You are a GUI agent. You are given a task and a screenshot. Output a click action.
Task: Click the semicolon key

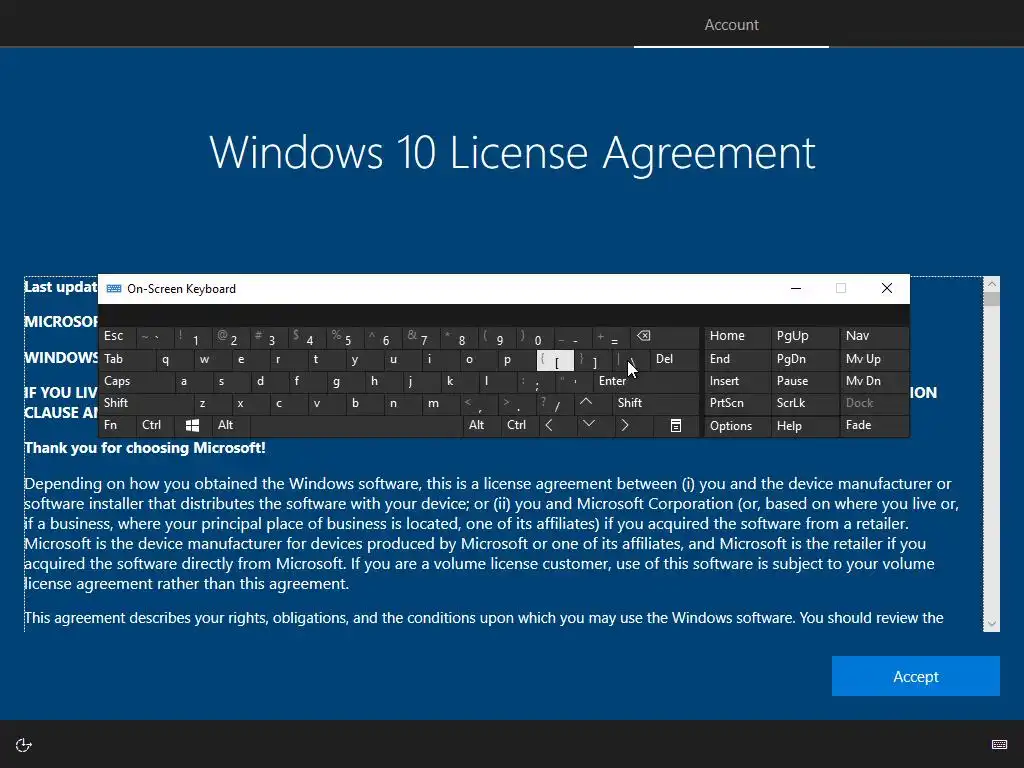pyautogui.click(x=536, y=381)
